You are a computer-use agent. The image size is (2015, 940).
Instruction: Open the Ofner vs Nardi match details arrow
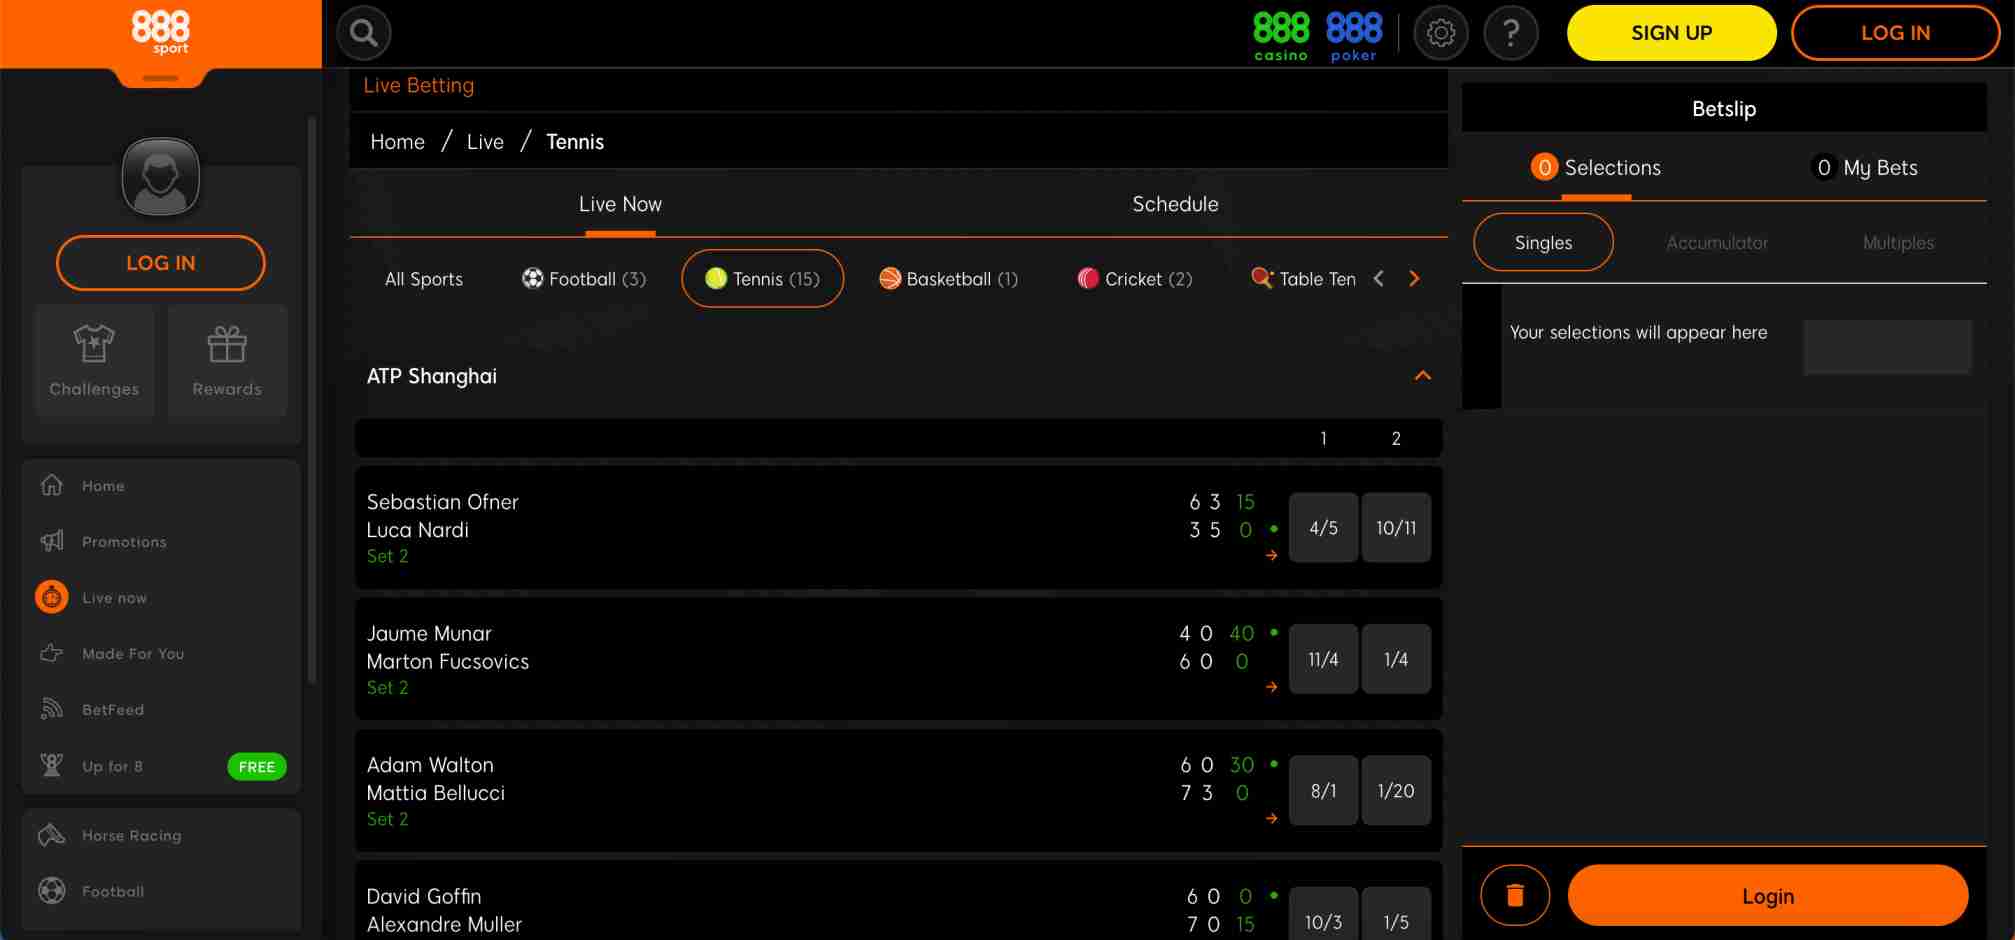(x=1271, y=555)
